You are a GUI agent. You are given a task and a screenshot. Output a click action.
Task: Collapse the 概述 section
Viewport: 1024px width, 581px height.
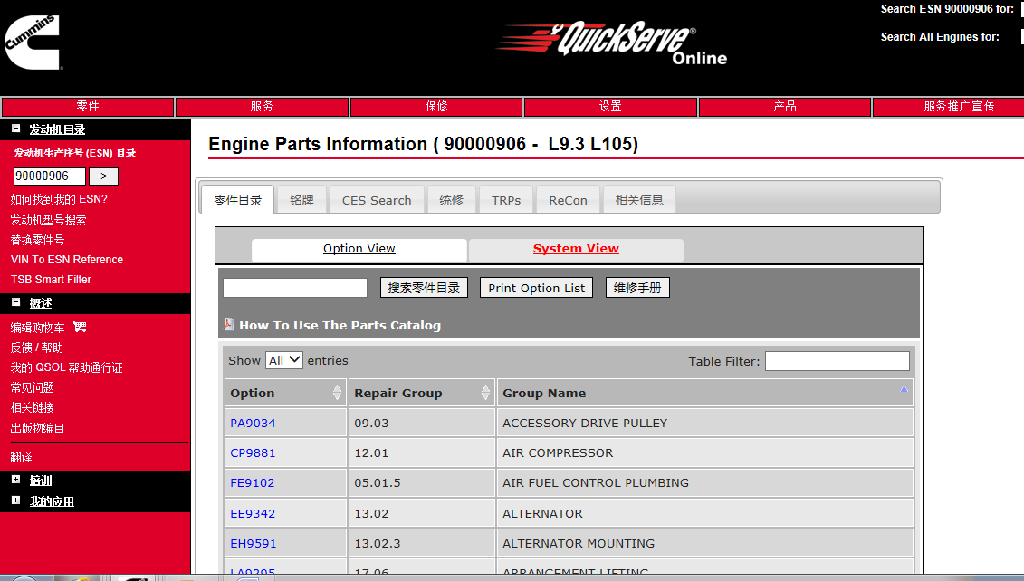point(16,302)
